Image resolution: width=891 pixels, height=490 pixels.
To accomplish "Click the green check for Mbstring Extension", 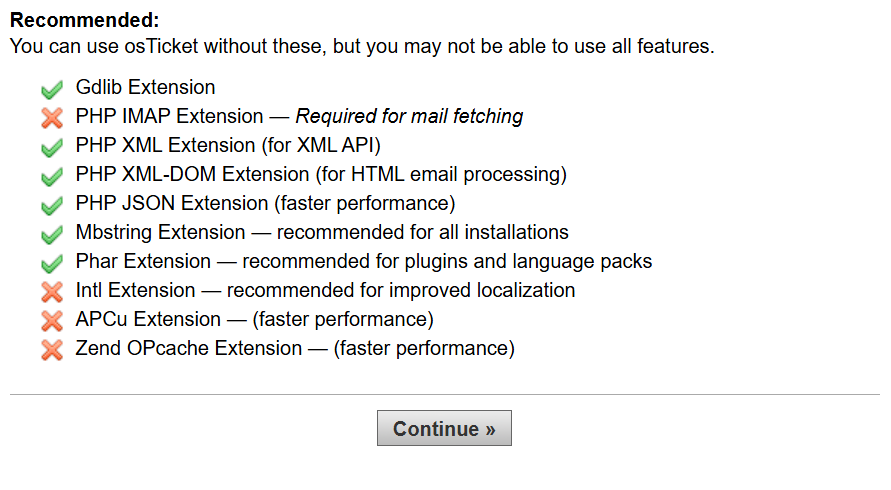I will (x=52, y=234).
